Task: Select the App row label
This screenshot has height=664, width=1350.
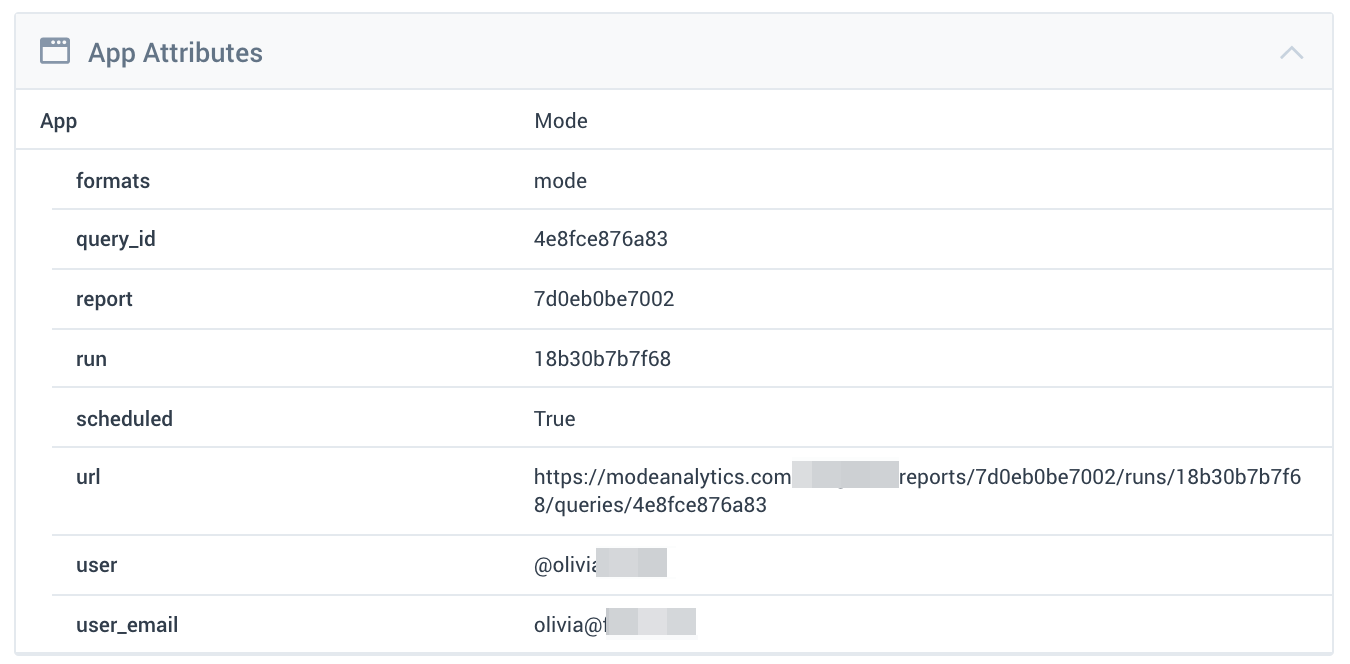Action: point(59,122)
